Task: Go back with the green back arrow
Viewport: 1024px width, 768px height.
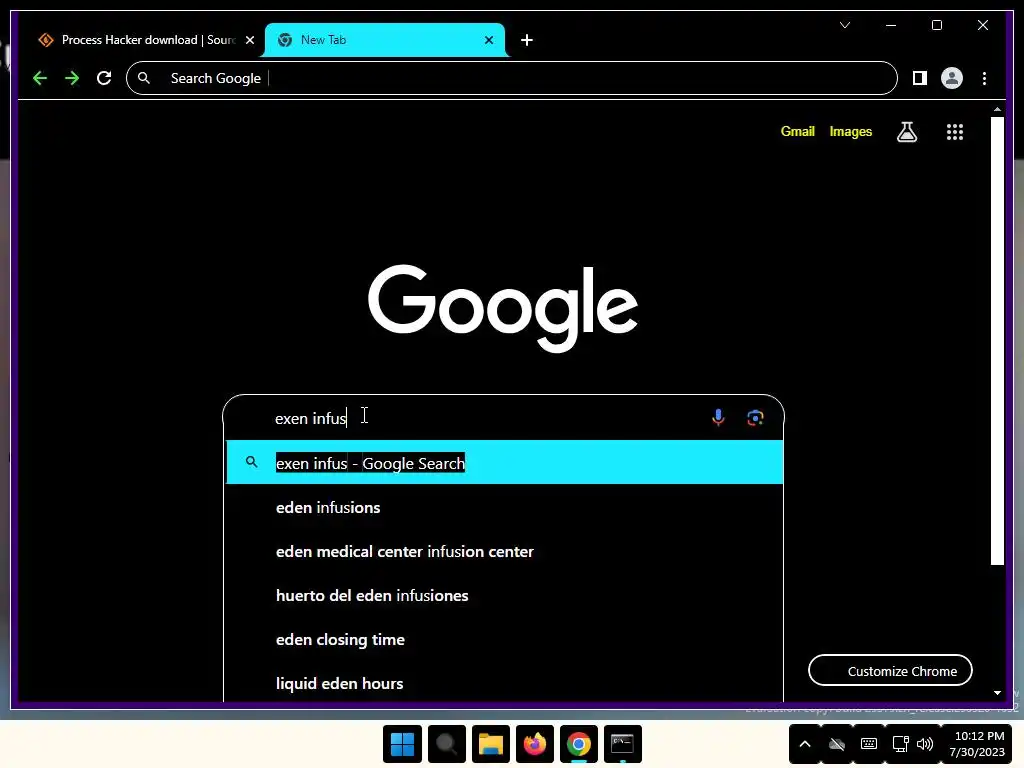Action: coord(40,78)
